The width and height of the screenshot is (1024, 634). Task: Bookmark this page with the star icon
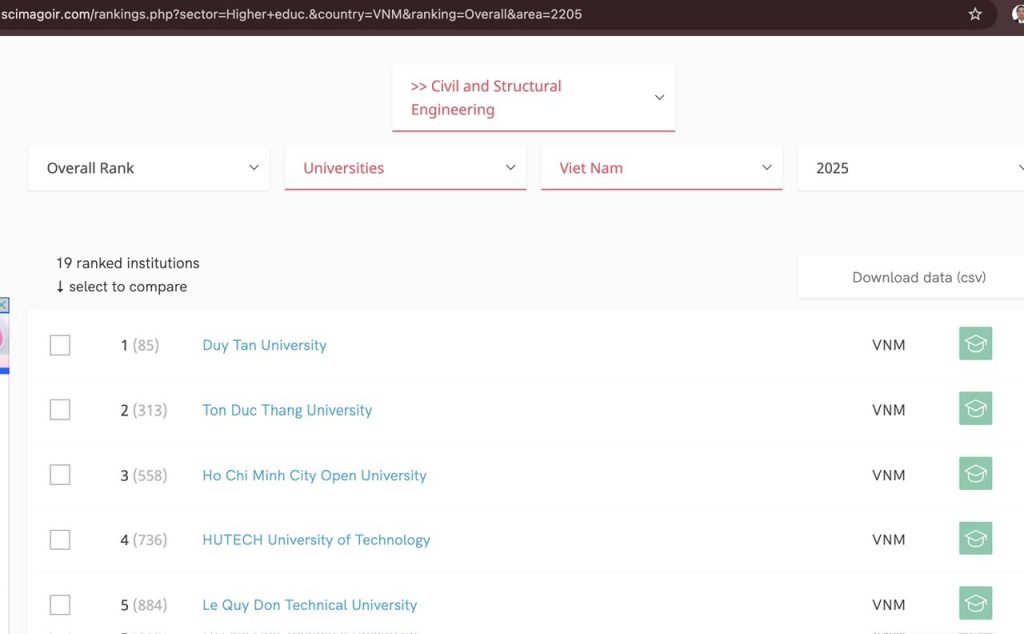click(975, 14)
